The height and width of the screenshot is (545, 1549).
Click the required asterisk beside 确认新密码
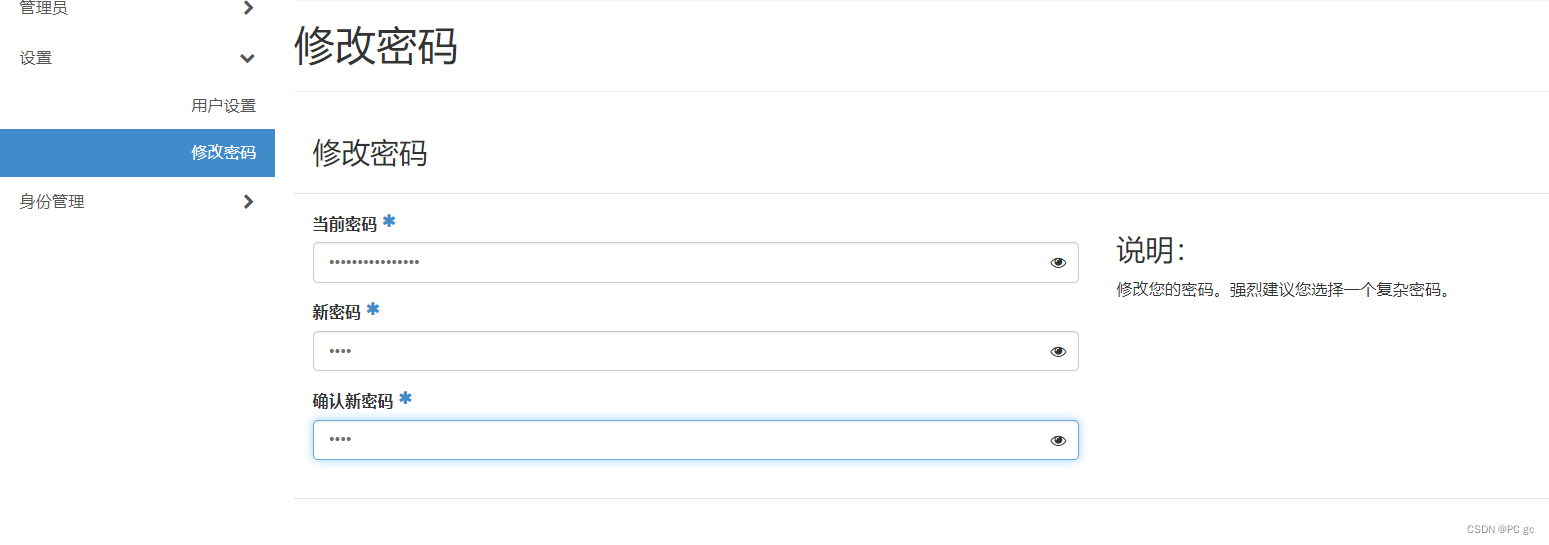tap(405, 398)
